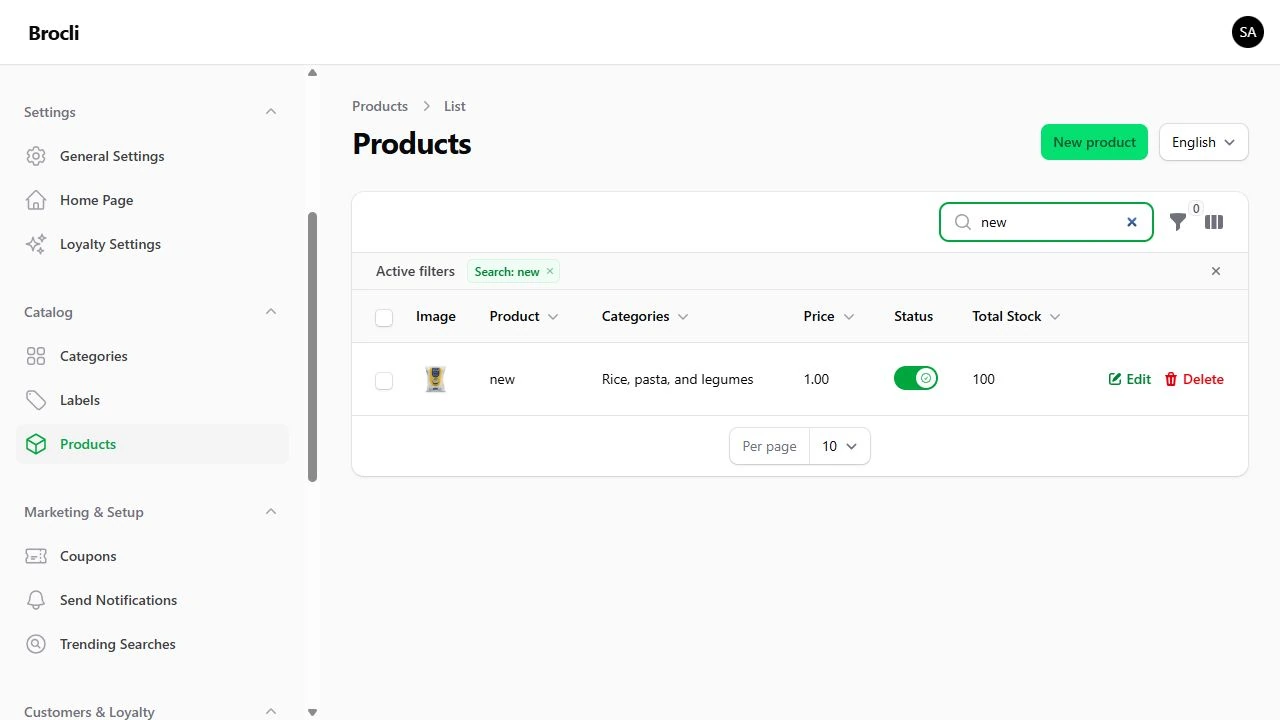The width and height of the screenshot is (1280, 720).
Task: Remove the 'Search: new' filter tag
Action: tap(550, 271)
